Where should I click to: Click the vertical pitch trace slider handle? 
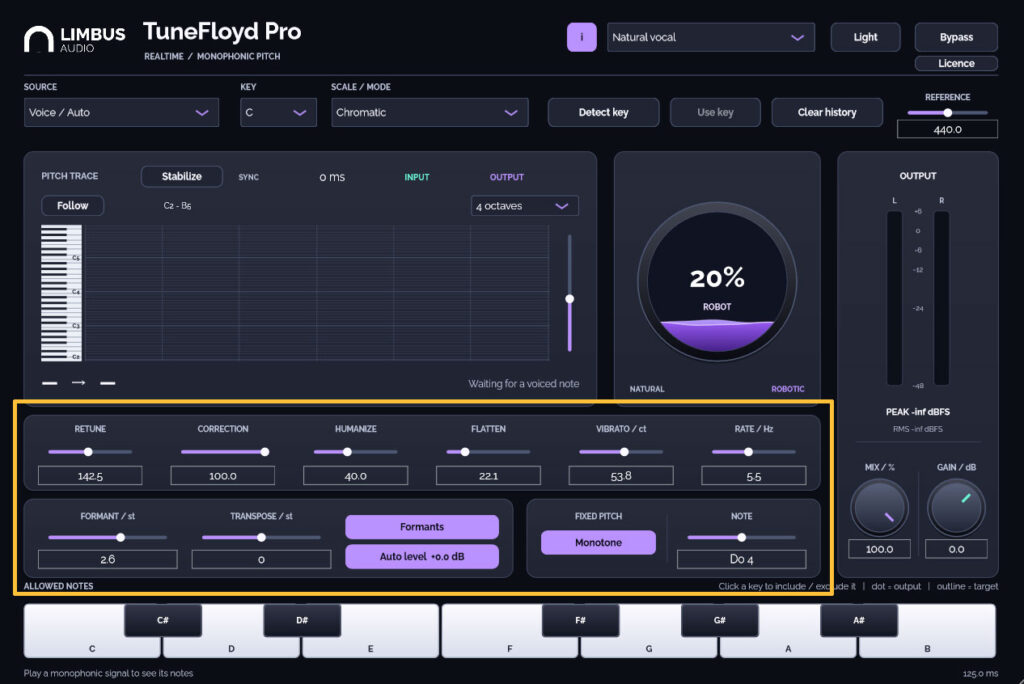[569, 299]
